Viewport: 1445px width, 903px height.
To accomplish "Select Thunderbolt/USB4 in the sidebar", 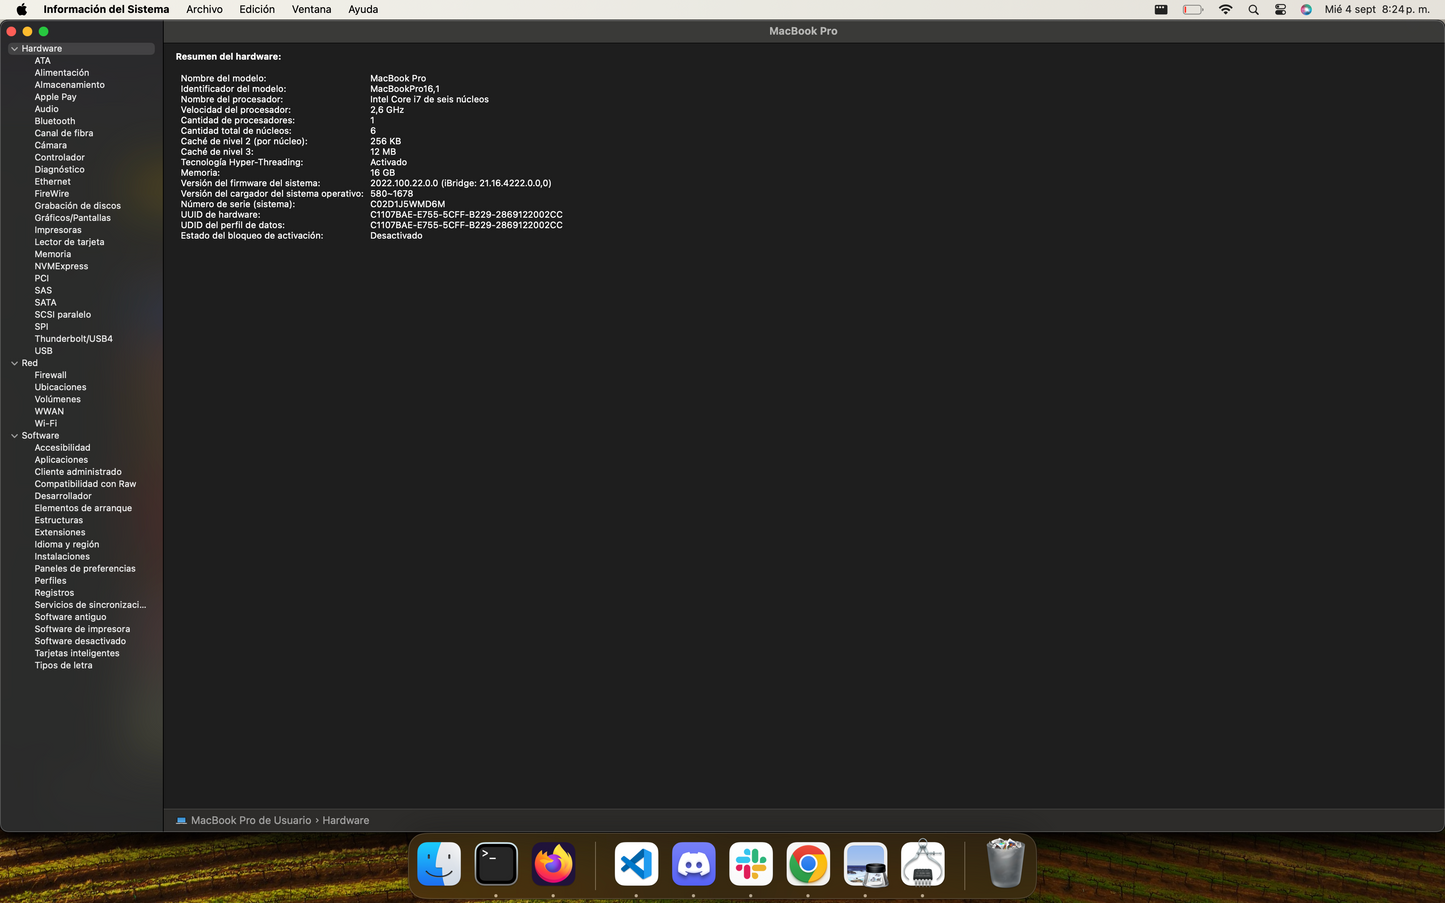I will coord(73,339).
